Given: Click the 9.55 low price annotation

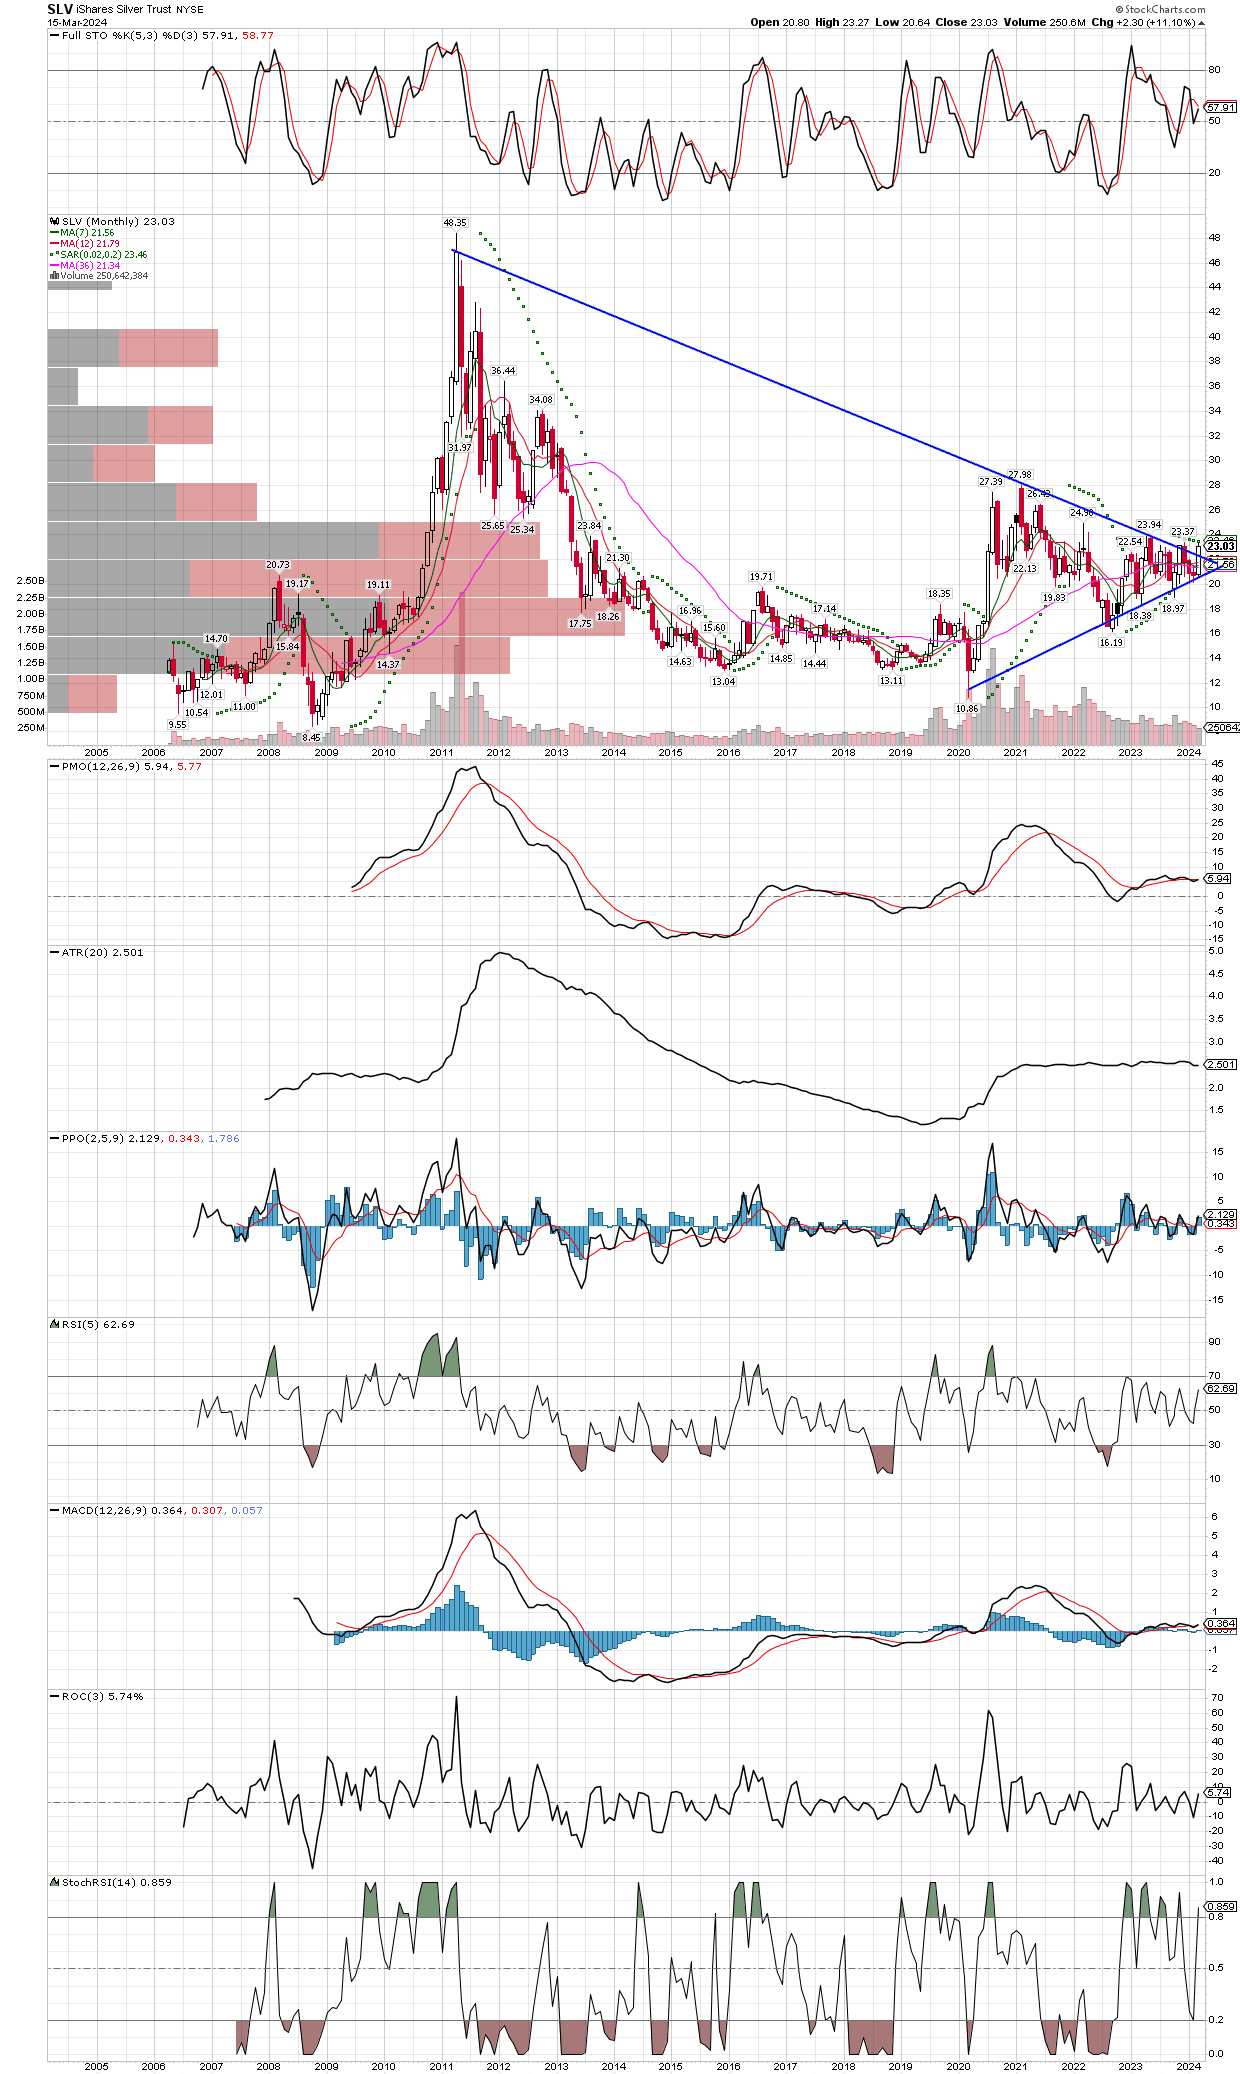Looking at the screenshot, I should pyautogui.click(x=177, y=724).
